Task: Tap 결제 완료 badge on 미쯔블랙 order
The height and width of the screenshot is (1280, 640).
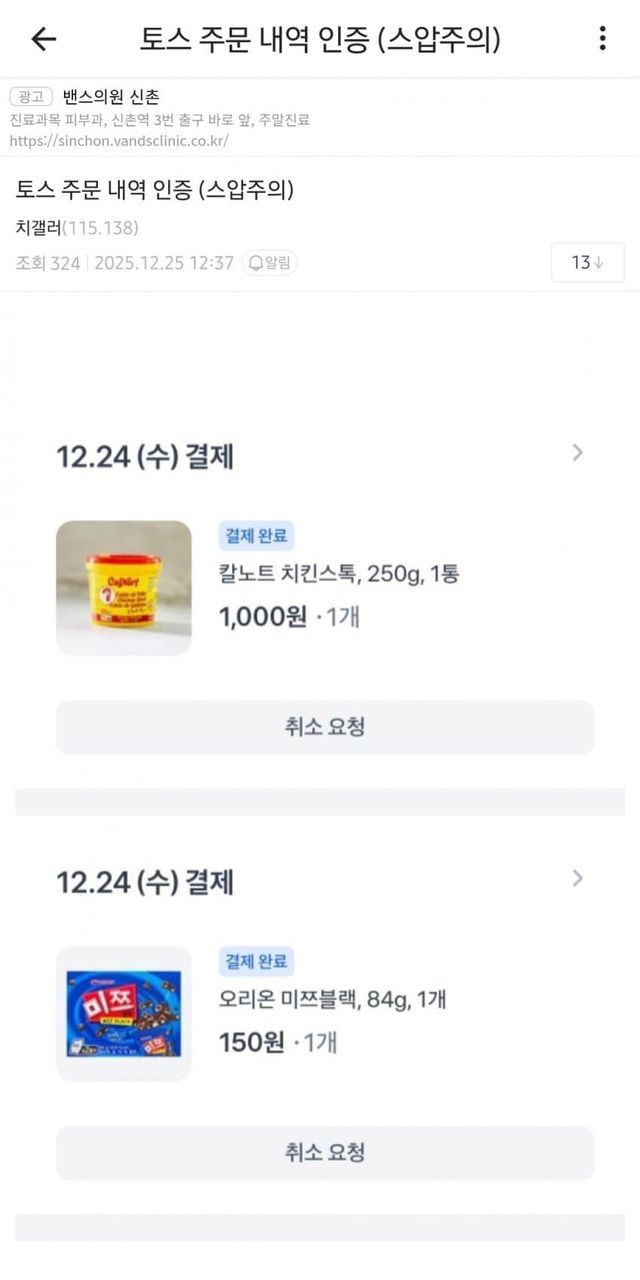Action: click(x=256, y=962)
